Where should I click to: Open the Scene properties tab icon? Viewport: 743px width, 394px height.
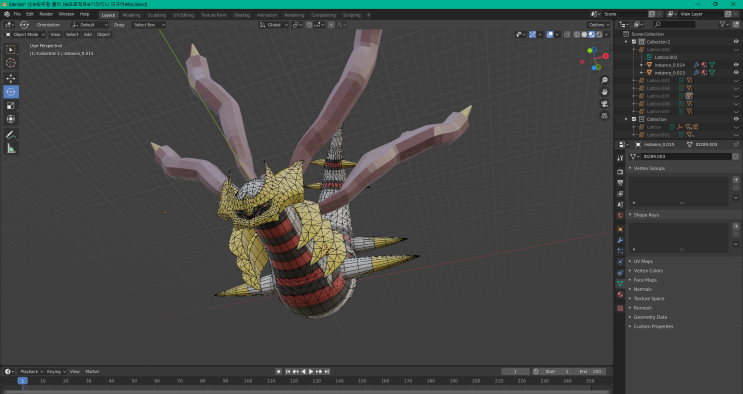point(620,204)
